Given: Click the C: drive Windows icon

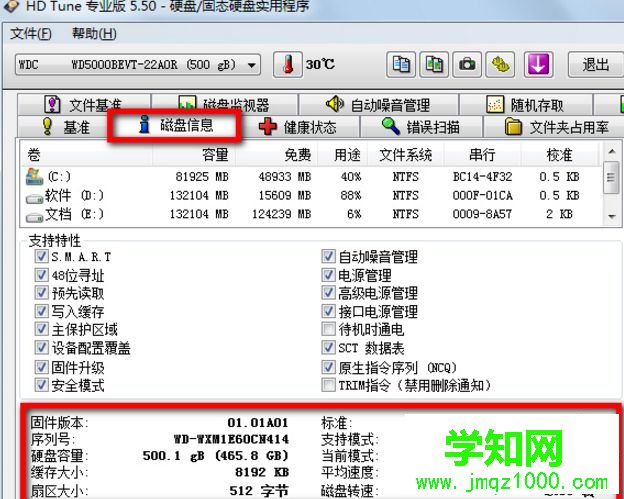Looking at the screenshot, I should [x=34, y=176].
